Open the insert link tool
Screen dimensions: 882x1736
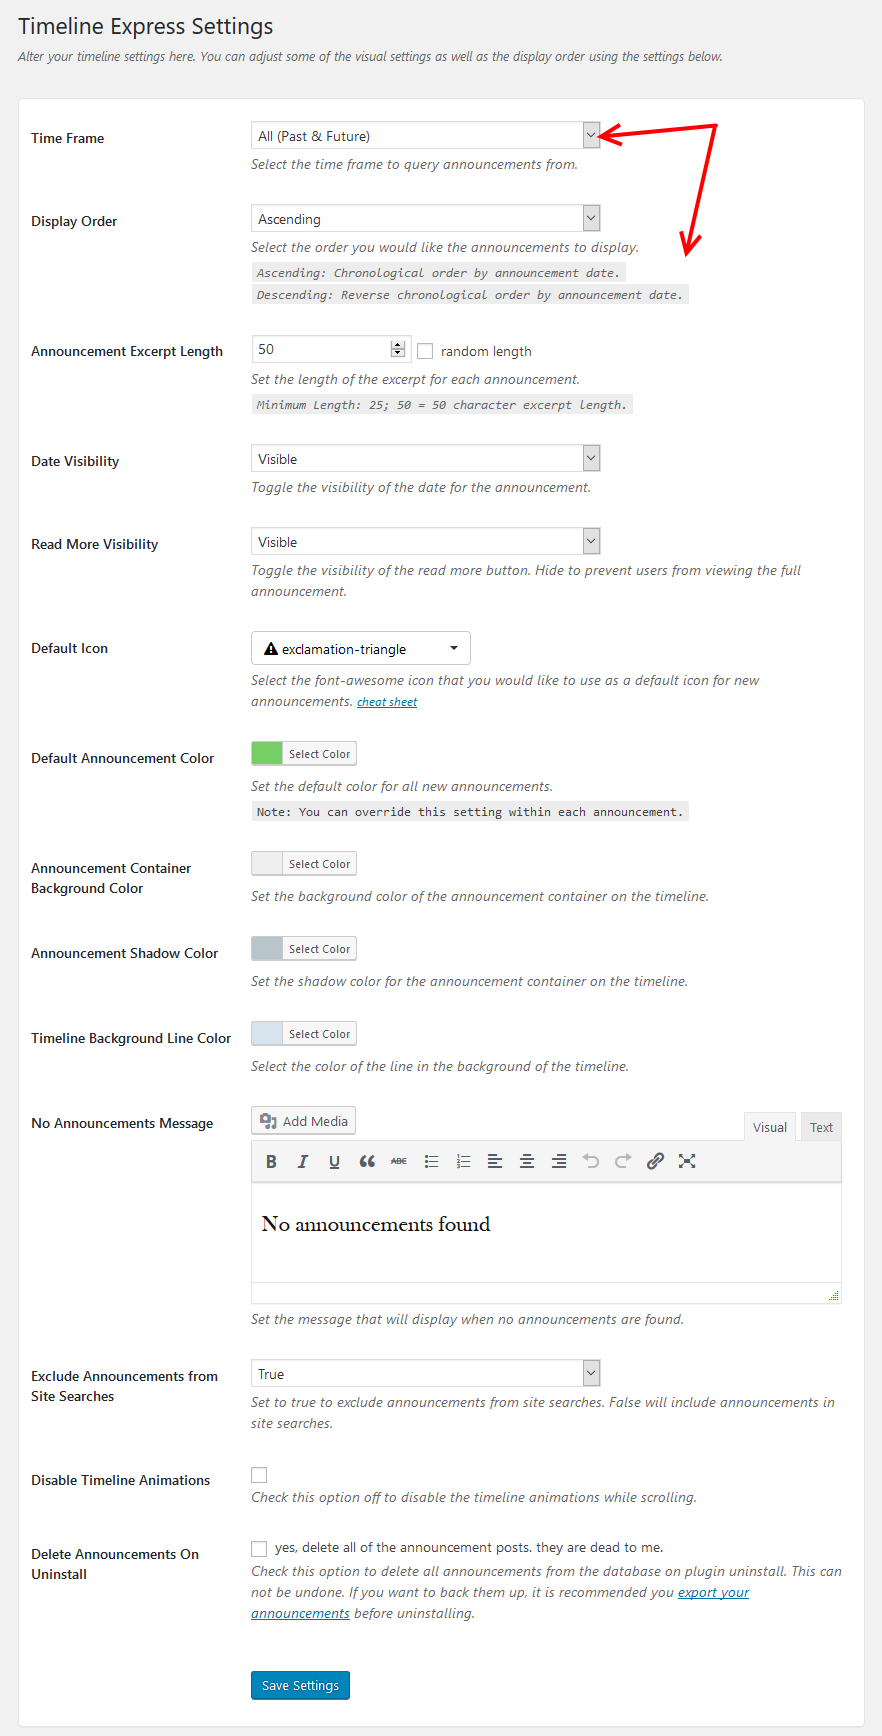[x=655, y=1161]
